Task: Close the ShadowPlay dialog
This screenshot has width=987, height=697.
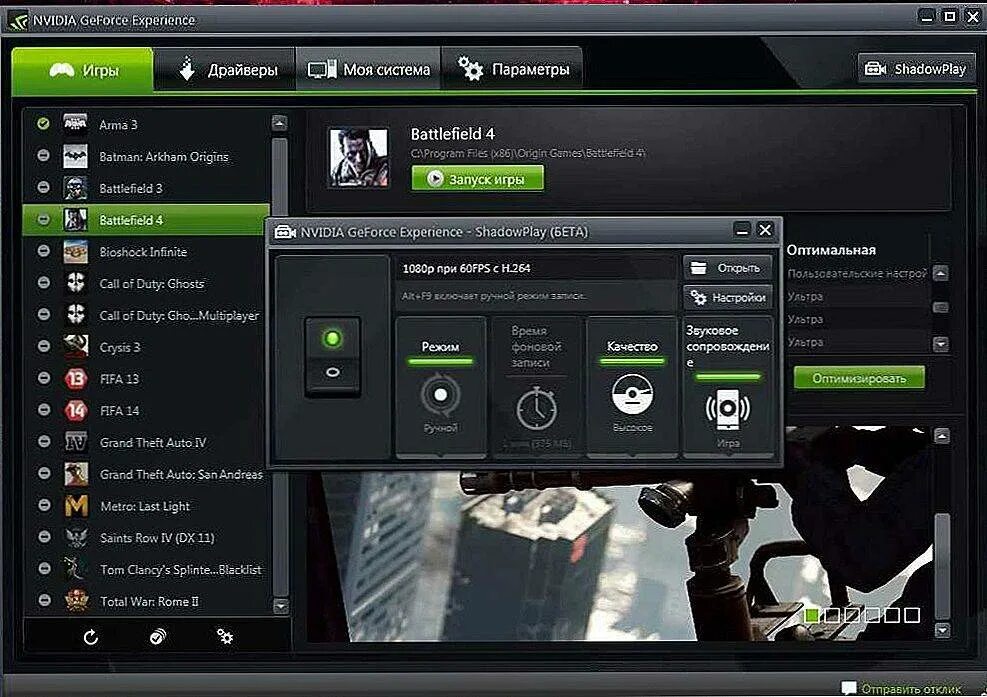Action: (765, 230)
